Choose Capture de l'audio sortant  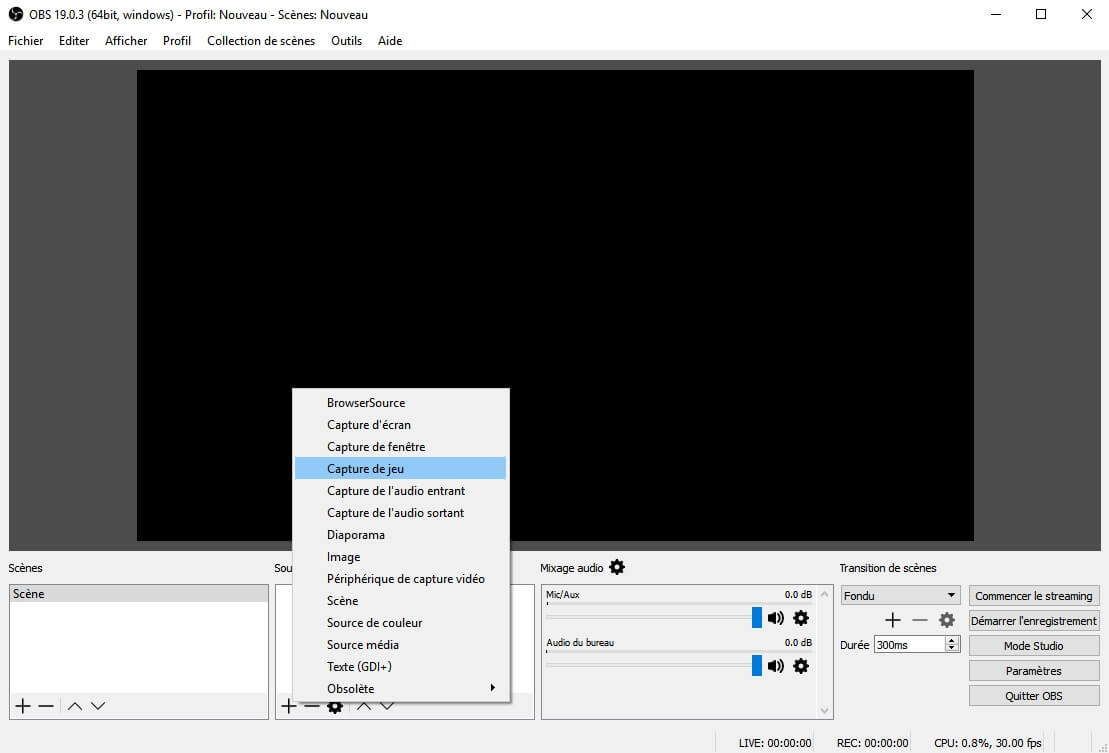(x=400, y=512)
